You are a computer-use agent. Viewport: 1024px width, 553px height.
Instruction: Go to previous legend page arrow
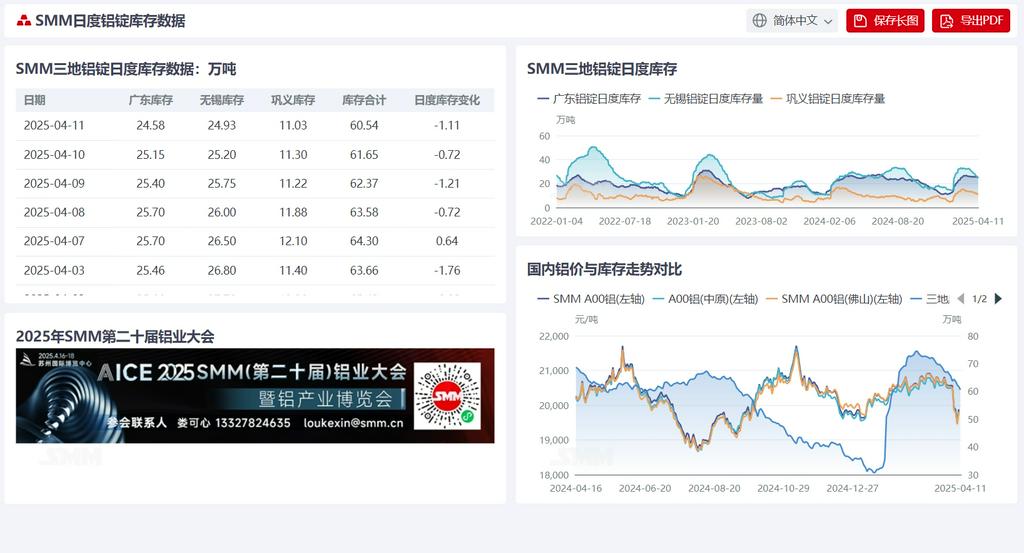961,299
